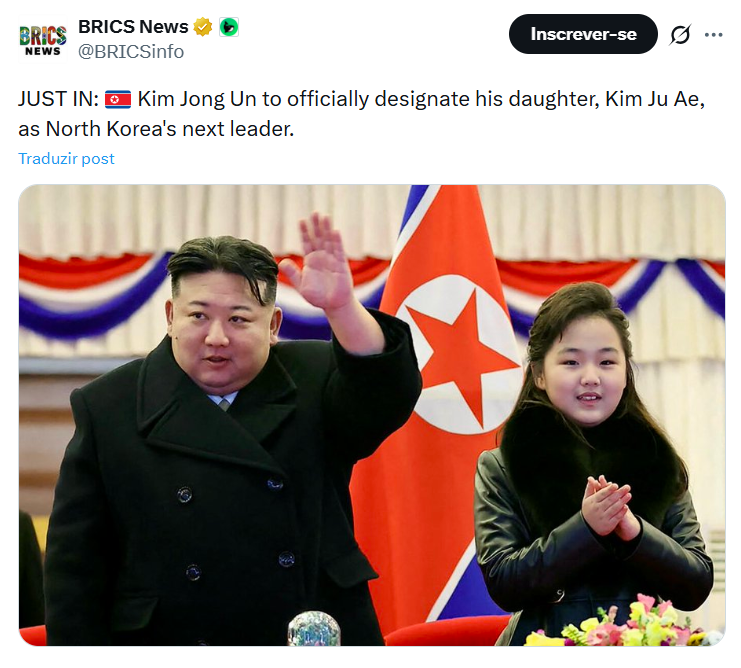
Task: Open the @BRICSinfo handle
Action: tap(131, 51)
